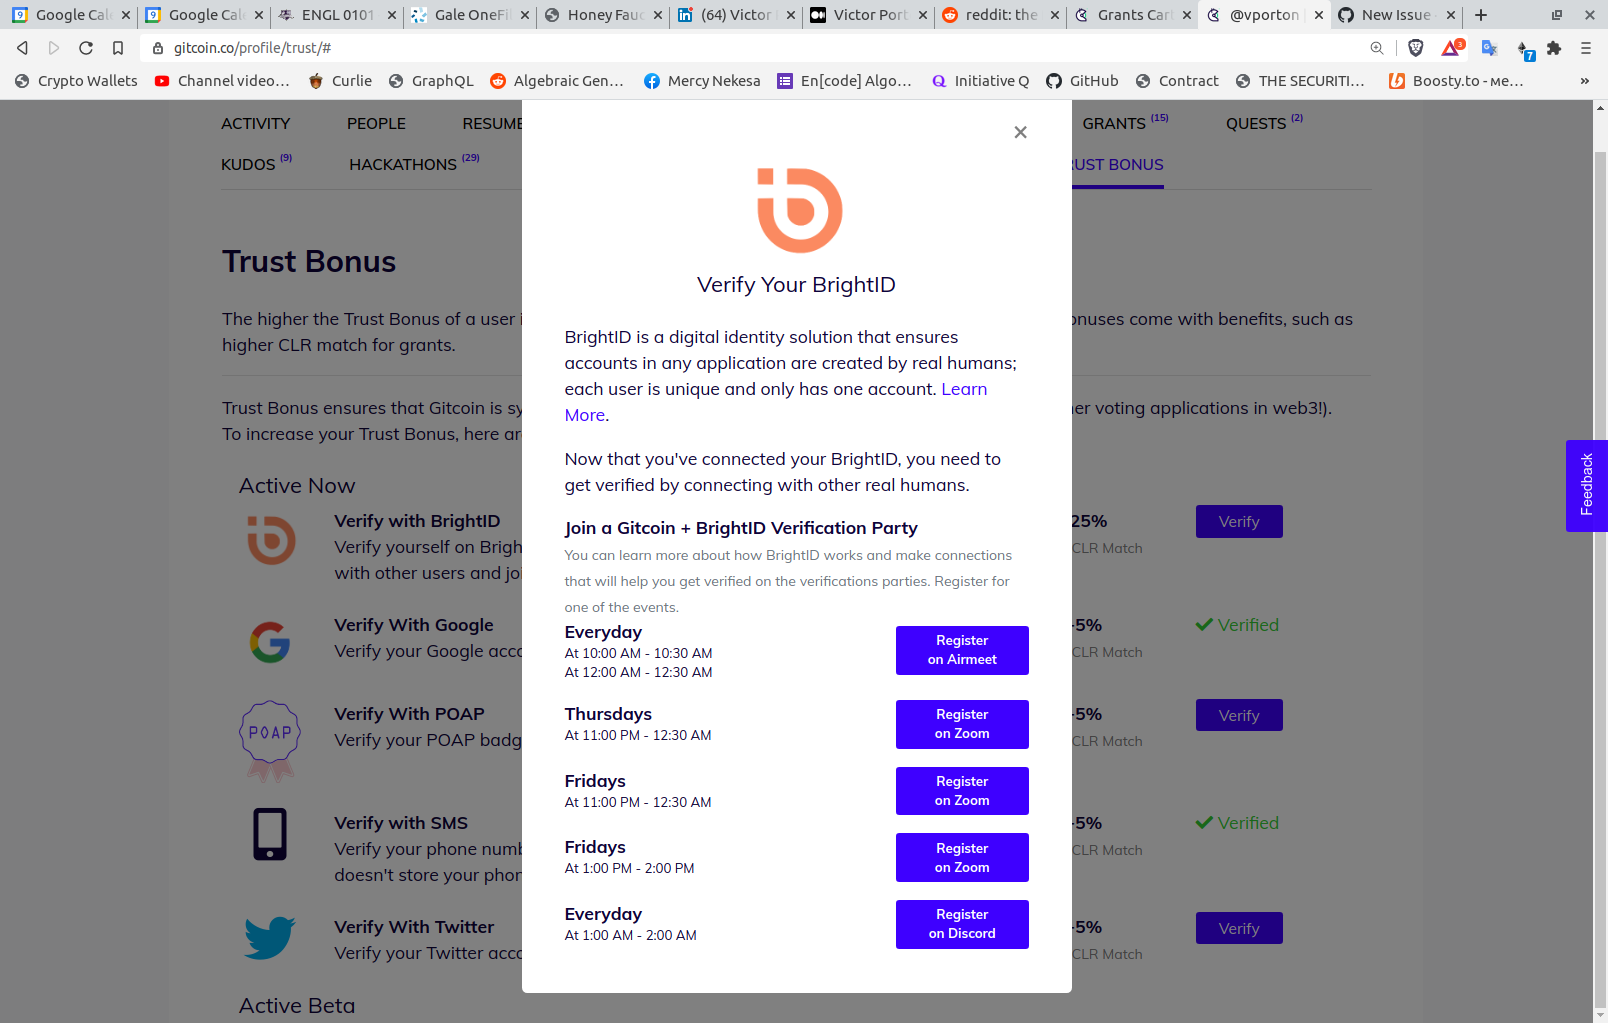Close the Grants Cart browser tab
The width and height of the screenshot is (1608, 1023).
pos(1187,15)
